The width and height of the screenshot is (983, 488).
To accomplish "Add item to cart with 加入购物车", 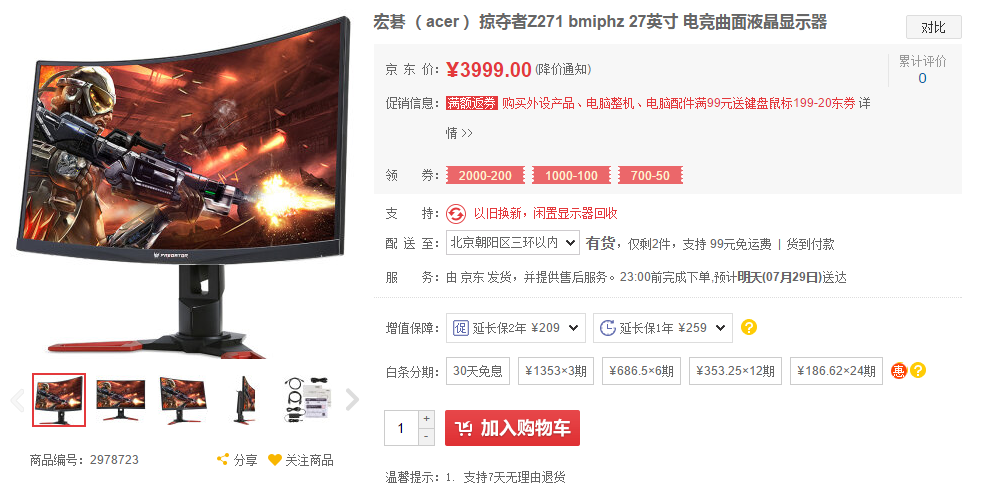I will click(512, 428).
